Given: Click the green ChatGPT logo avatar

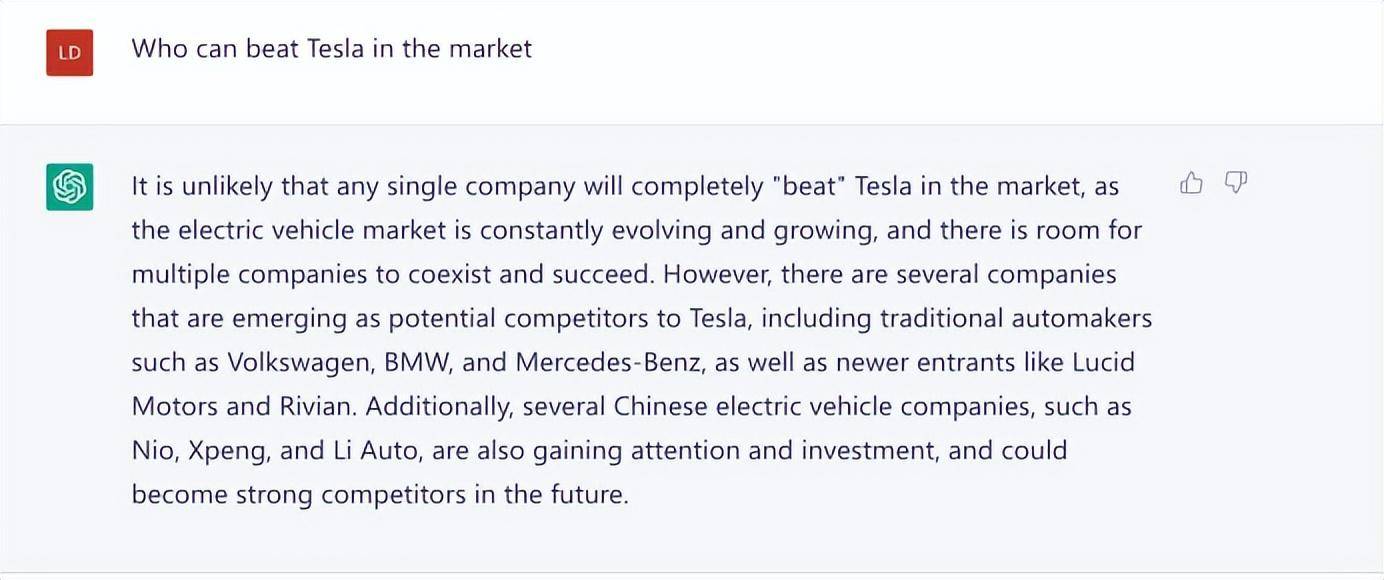Looking at the screenshot, I should 70,187.
